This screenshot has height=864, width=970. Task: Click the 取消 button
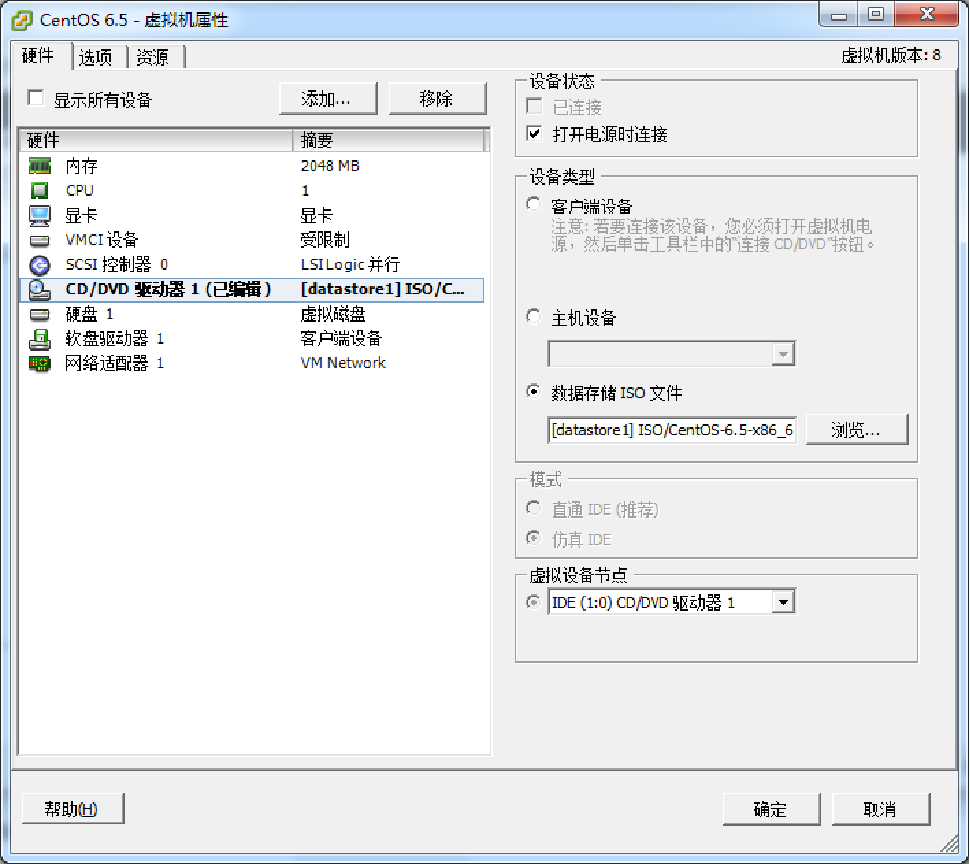(881, 809)
